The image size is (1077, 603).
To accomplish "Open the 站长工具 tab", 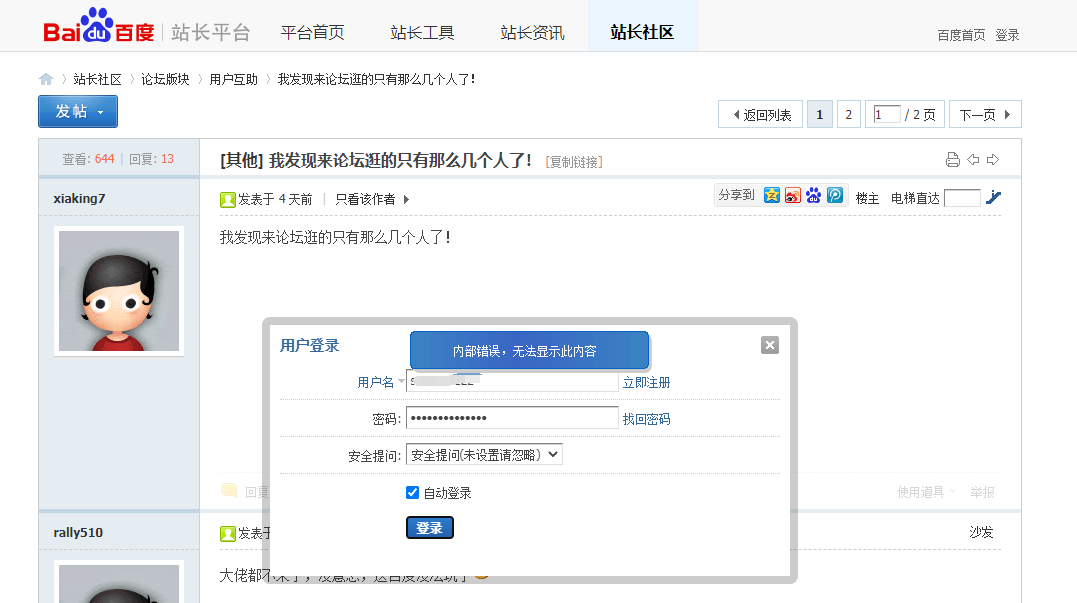I will (x=422, y=32).
